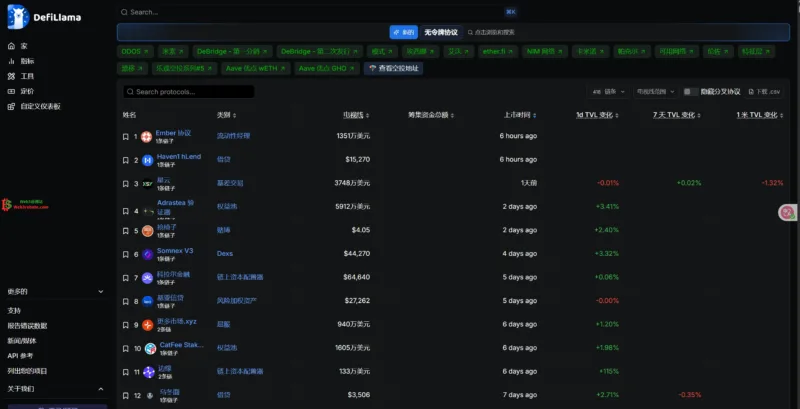The width and height of the screenshot is (800, 409).
Task: Open the custom dashboard (自定义仪表板) icon
Action: point(12,106)
